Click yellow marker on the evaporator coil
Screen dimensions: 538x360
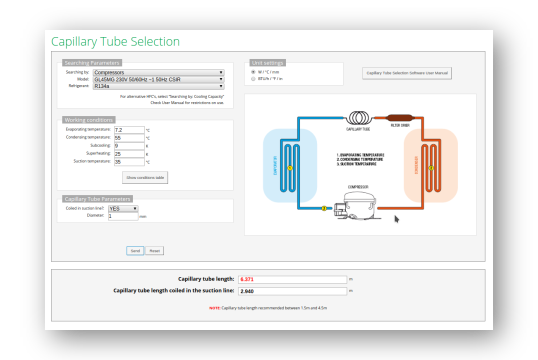(290, 168)
